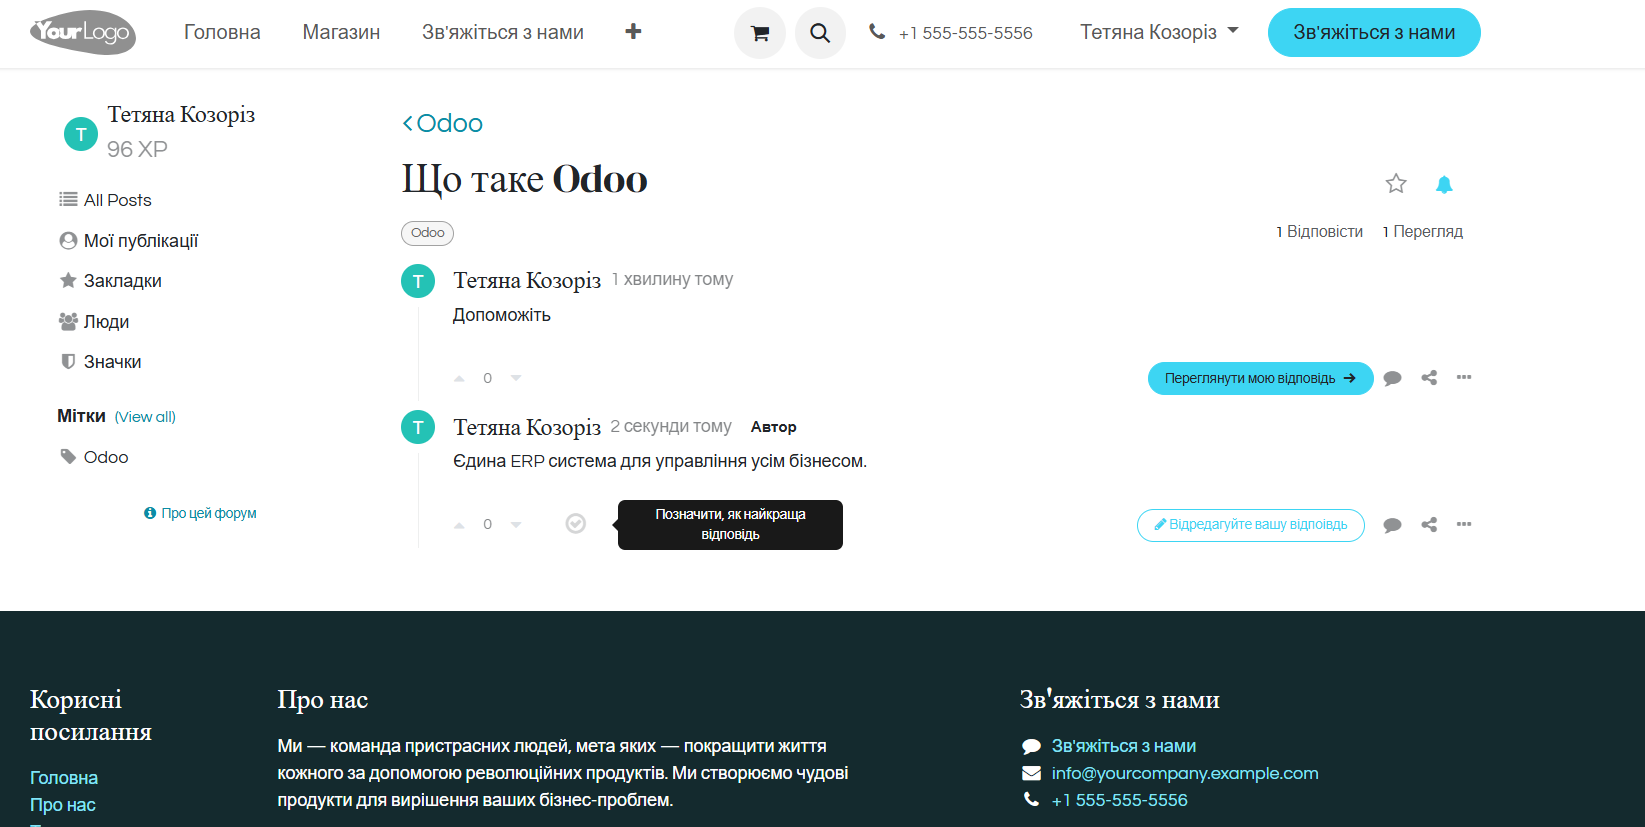Click the plus icon in the navbar
The height and width of the screenshot is (827, 1645).
(x=633, y=32)
